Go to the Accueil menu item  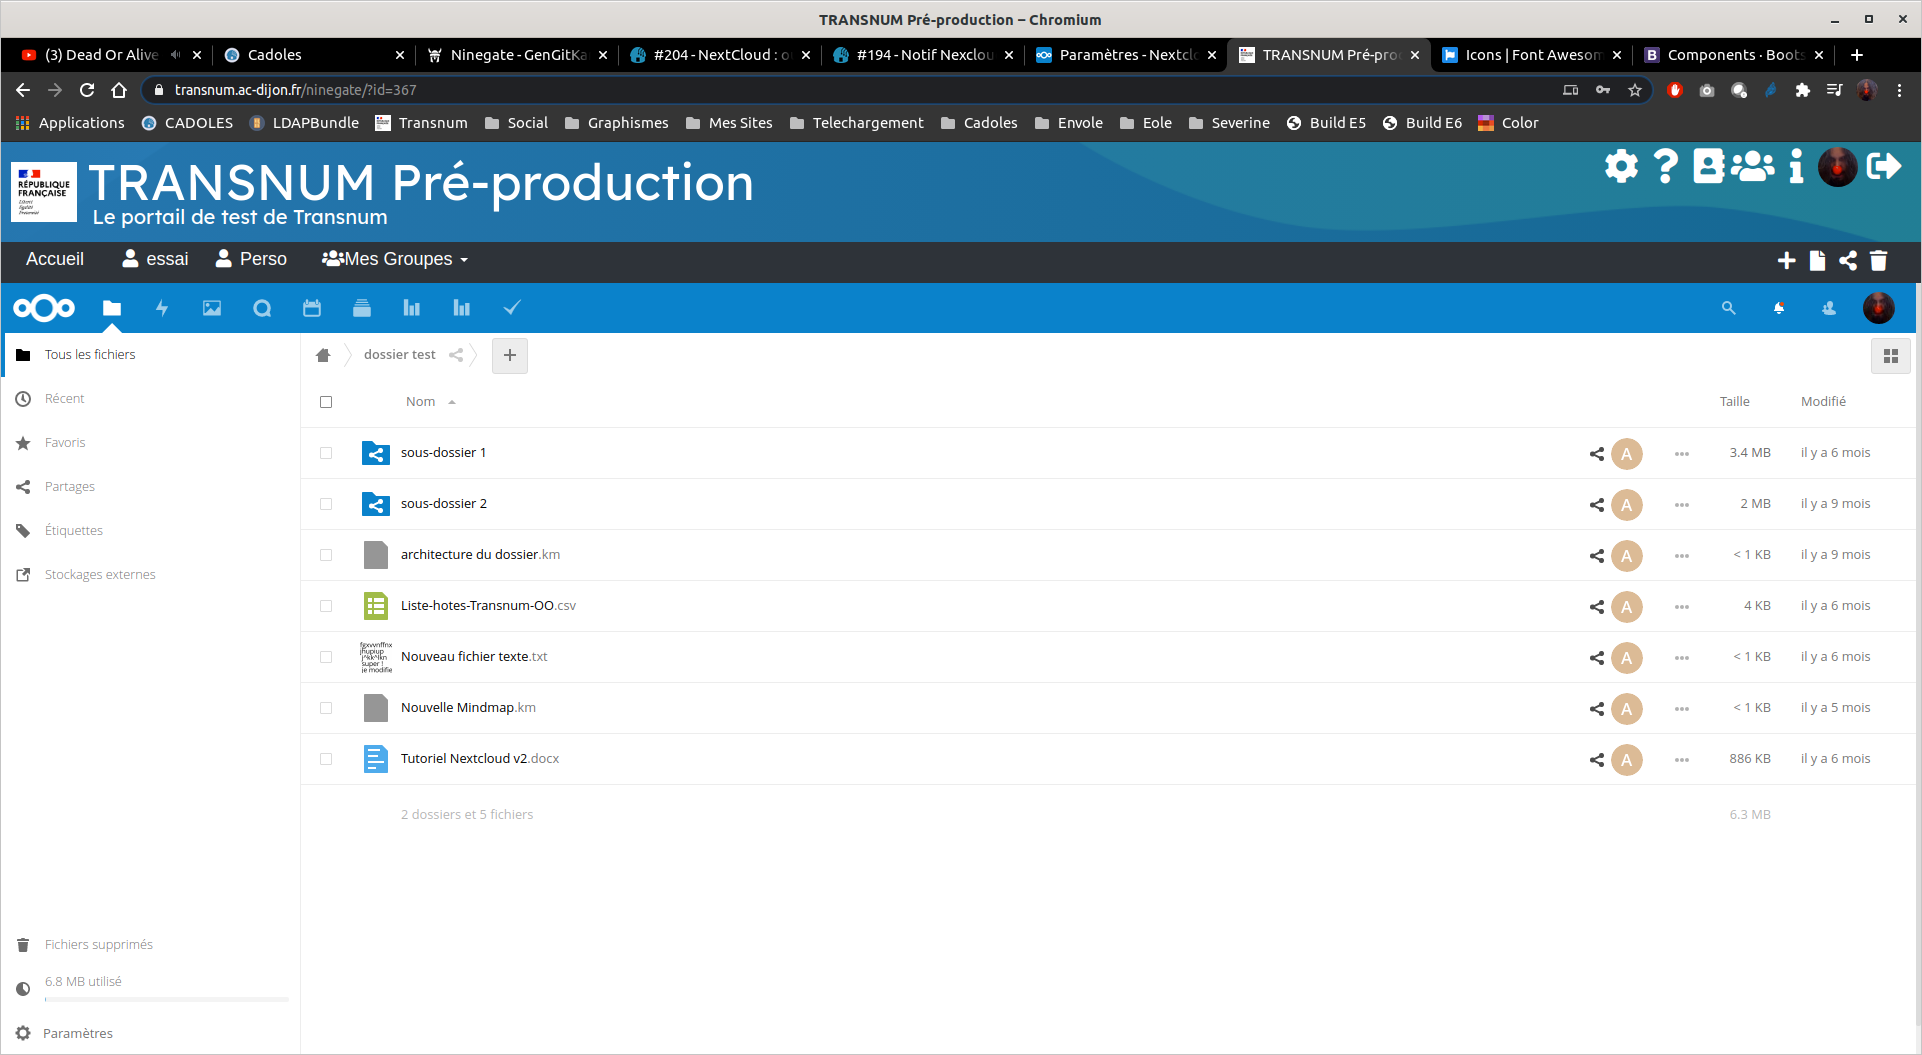click(55, 259)
